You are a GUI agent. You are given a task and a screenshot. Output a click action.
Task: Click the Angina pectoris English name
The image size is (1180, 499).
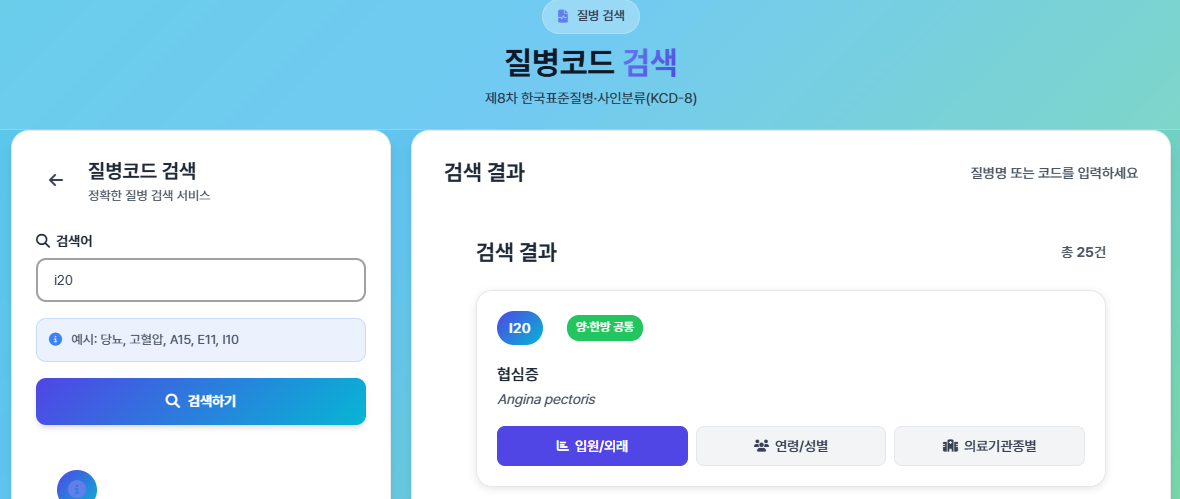click(546, 400)
